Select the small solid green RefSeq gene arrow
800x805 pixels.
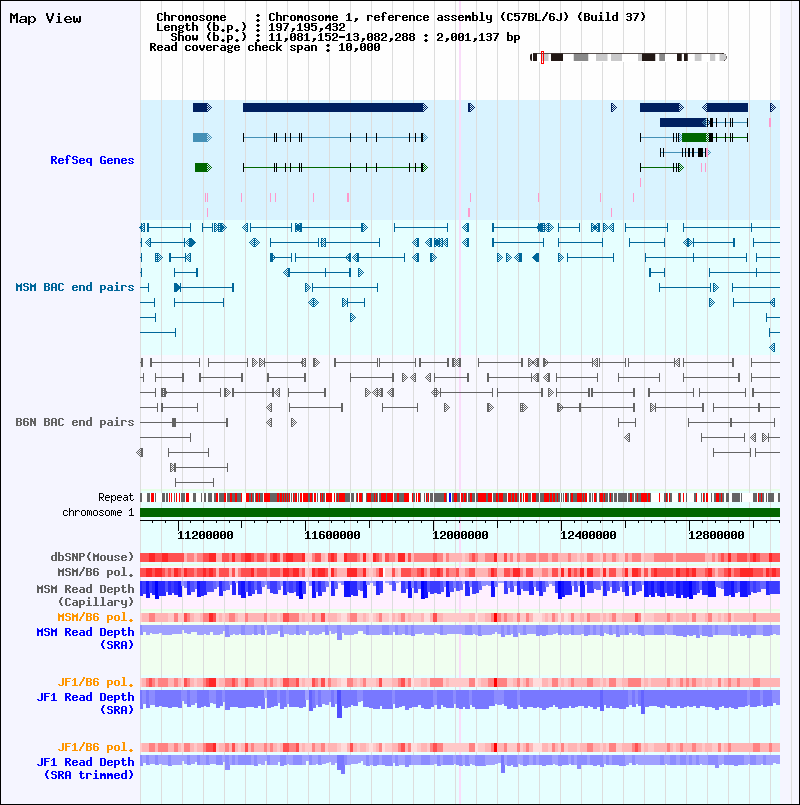(203, 167)
